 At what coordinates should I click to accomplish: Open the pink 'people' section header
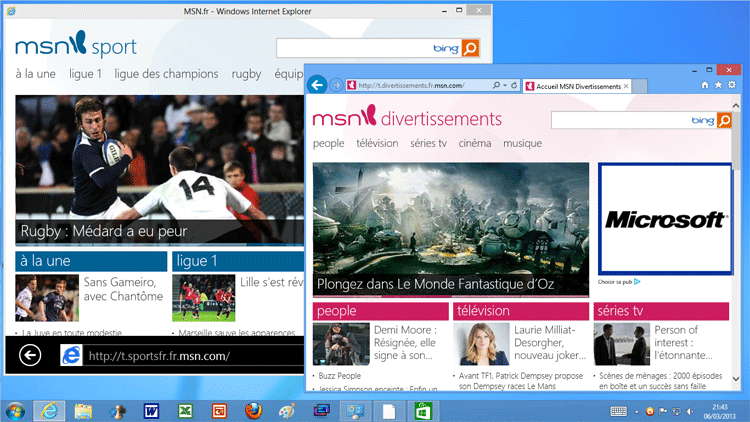pyautogui.click(x=381, y=311)
